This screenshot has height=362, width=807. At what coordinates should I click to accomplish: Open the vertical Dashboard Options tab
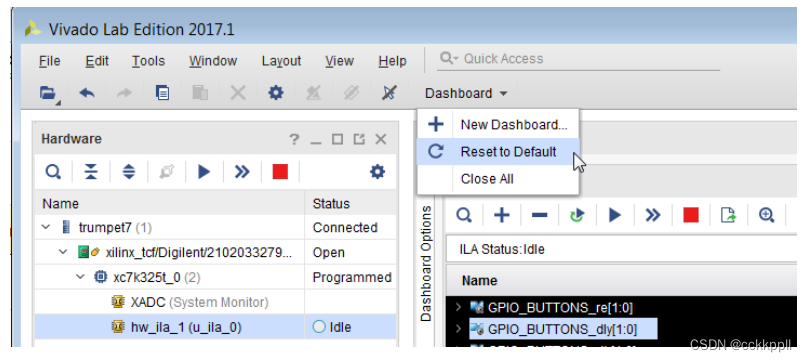pos(426,264)
